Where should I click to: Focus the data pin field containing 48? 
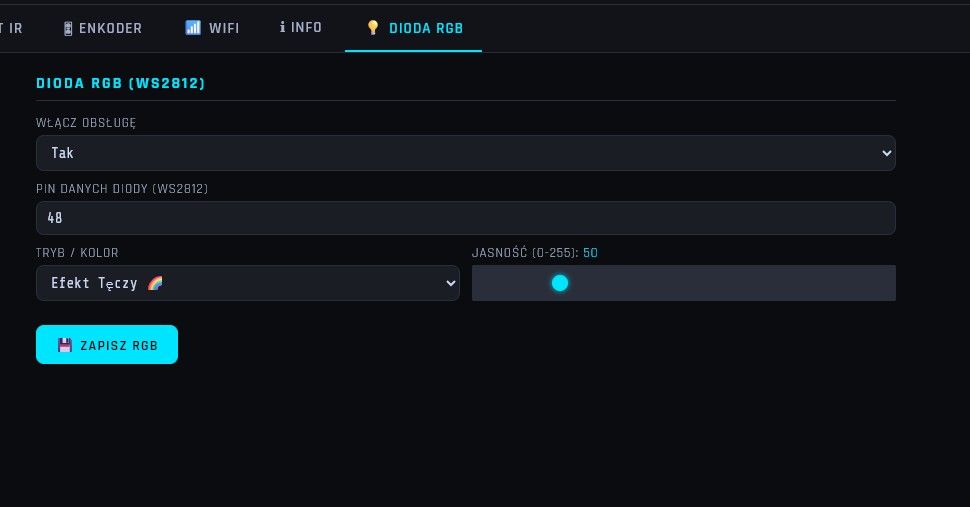(466, 218)
